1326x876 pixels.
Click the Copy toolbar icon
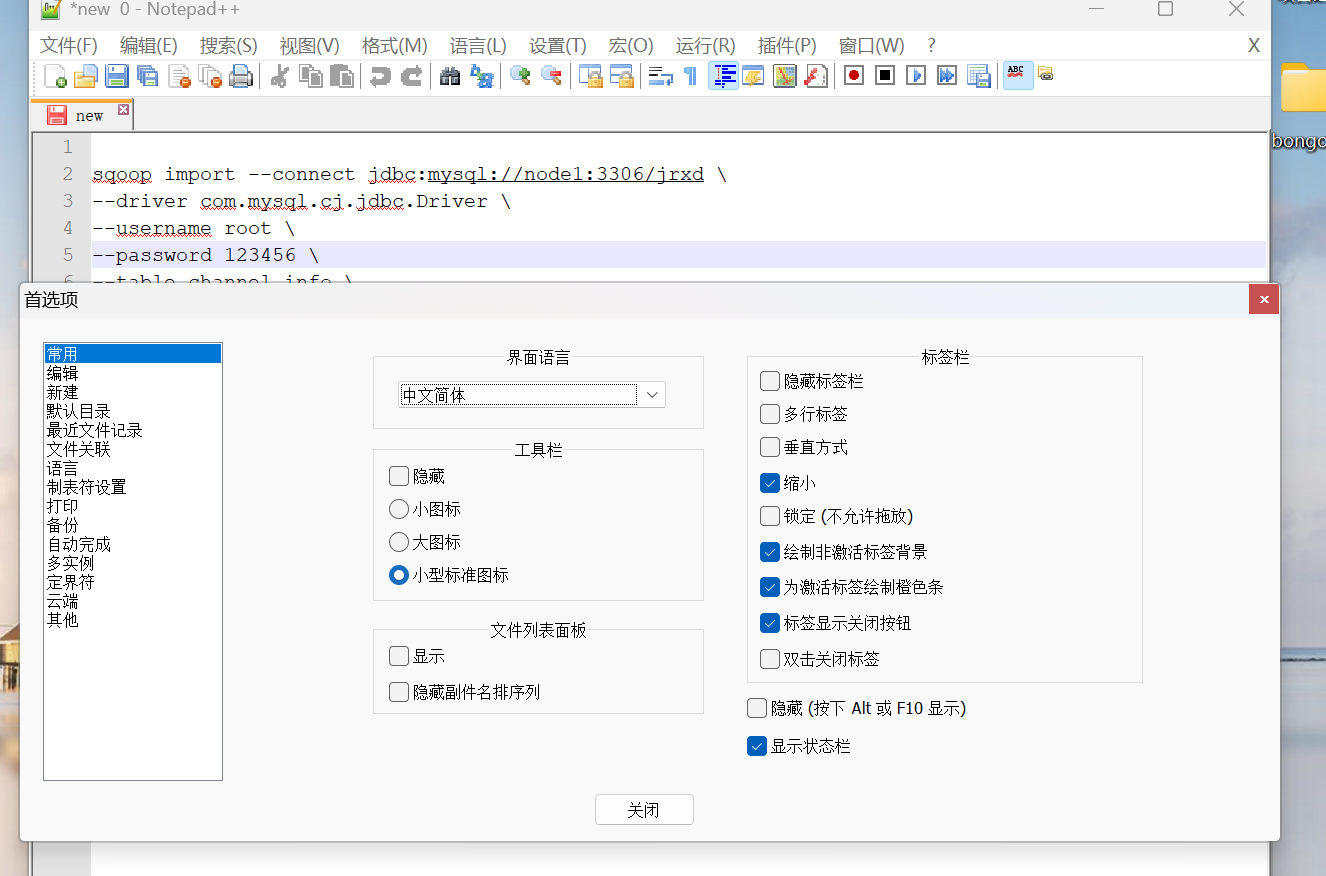pos(311,76)
